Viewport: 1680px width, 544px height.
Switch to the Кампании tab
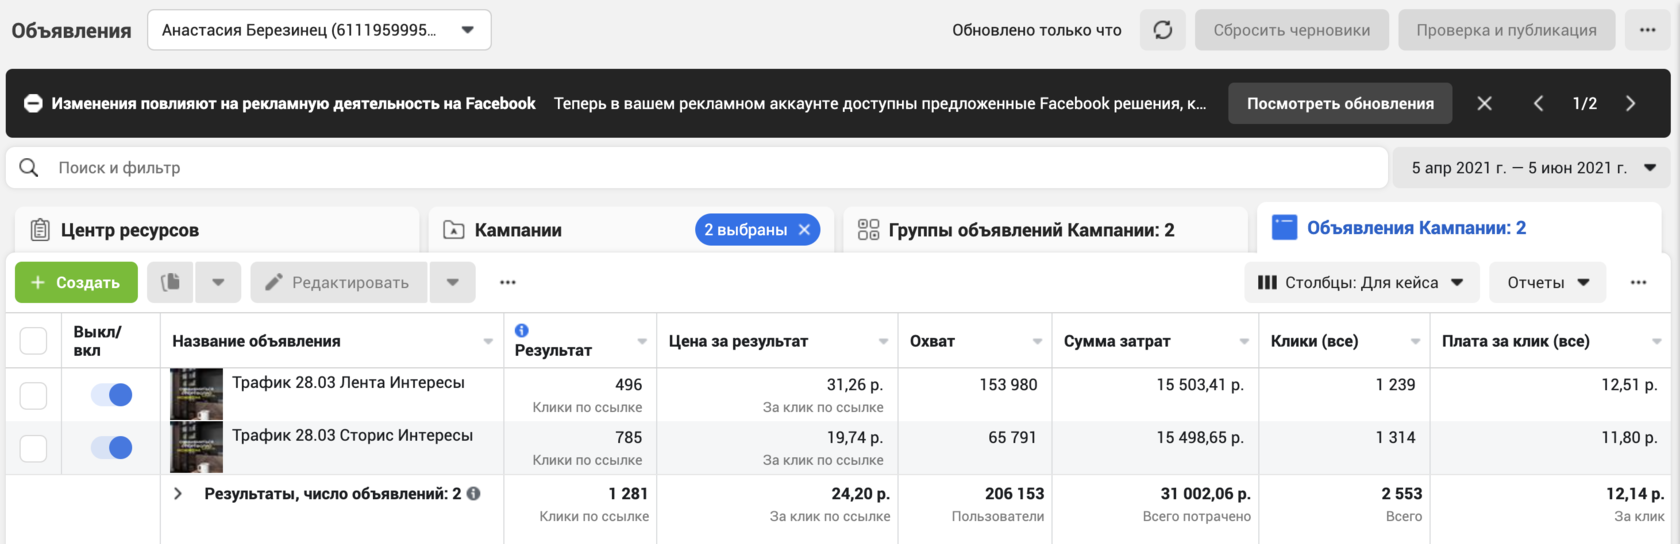click(518, 230)
